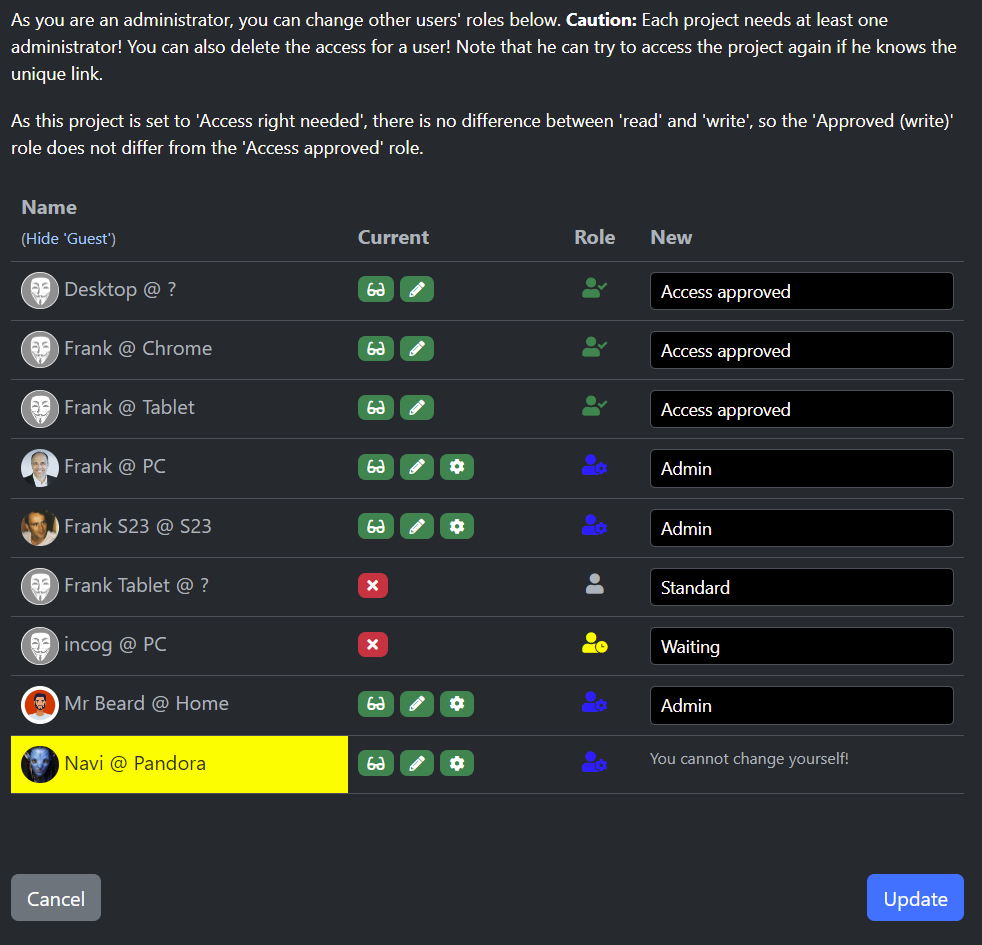Click the gear admin icon for Navi @ Pandora
Screen dimensions: 982x945
pos(457,764)
